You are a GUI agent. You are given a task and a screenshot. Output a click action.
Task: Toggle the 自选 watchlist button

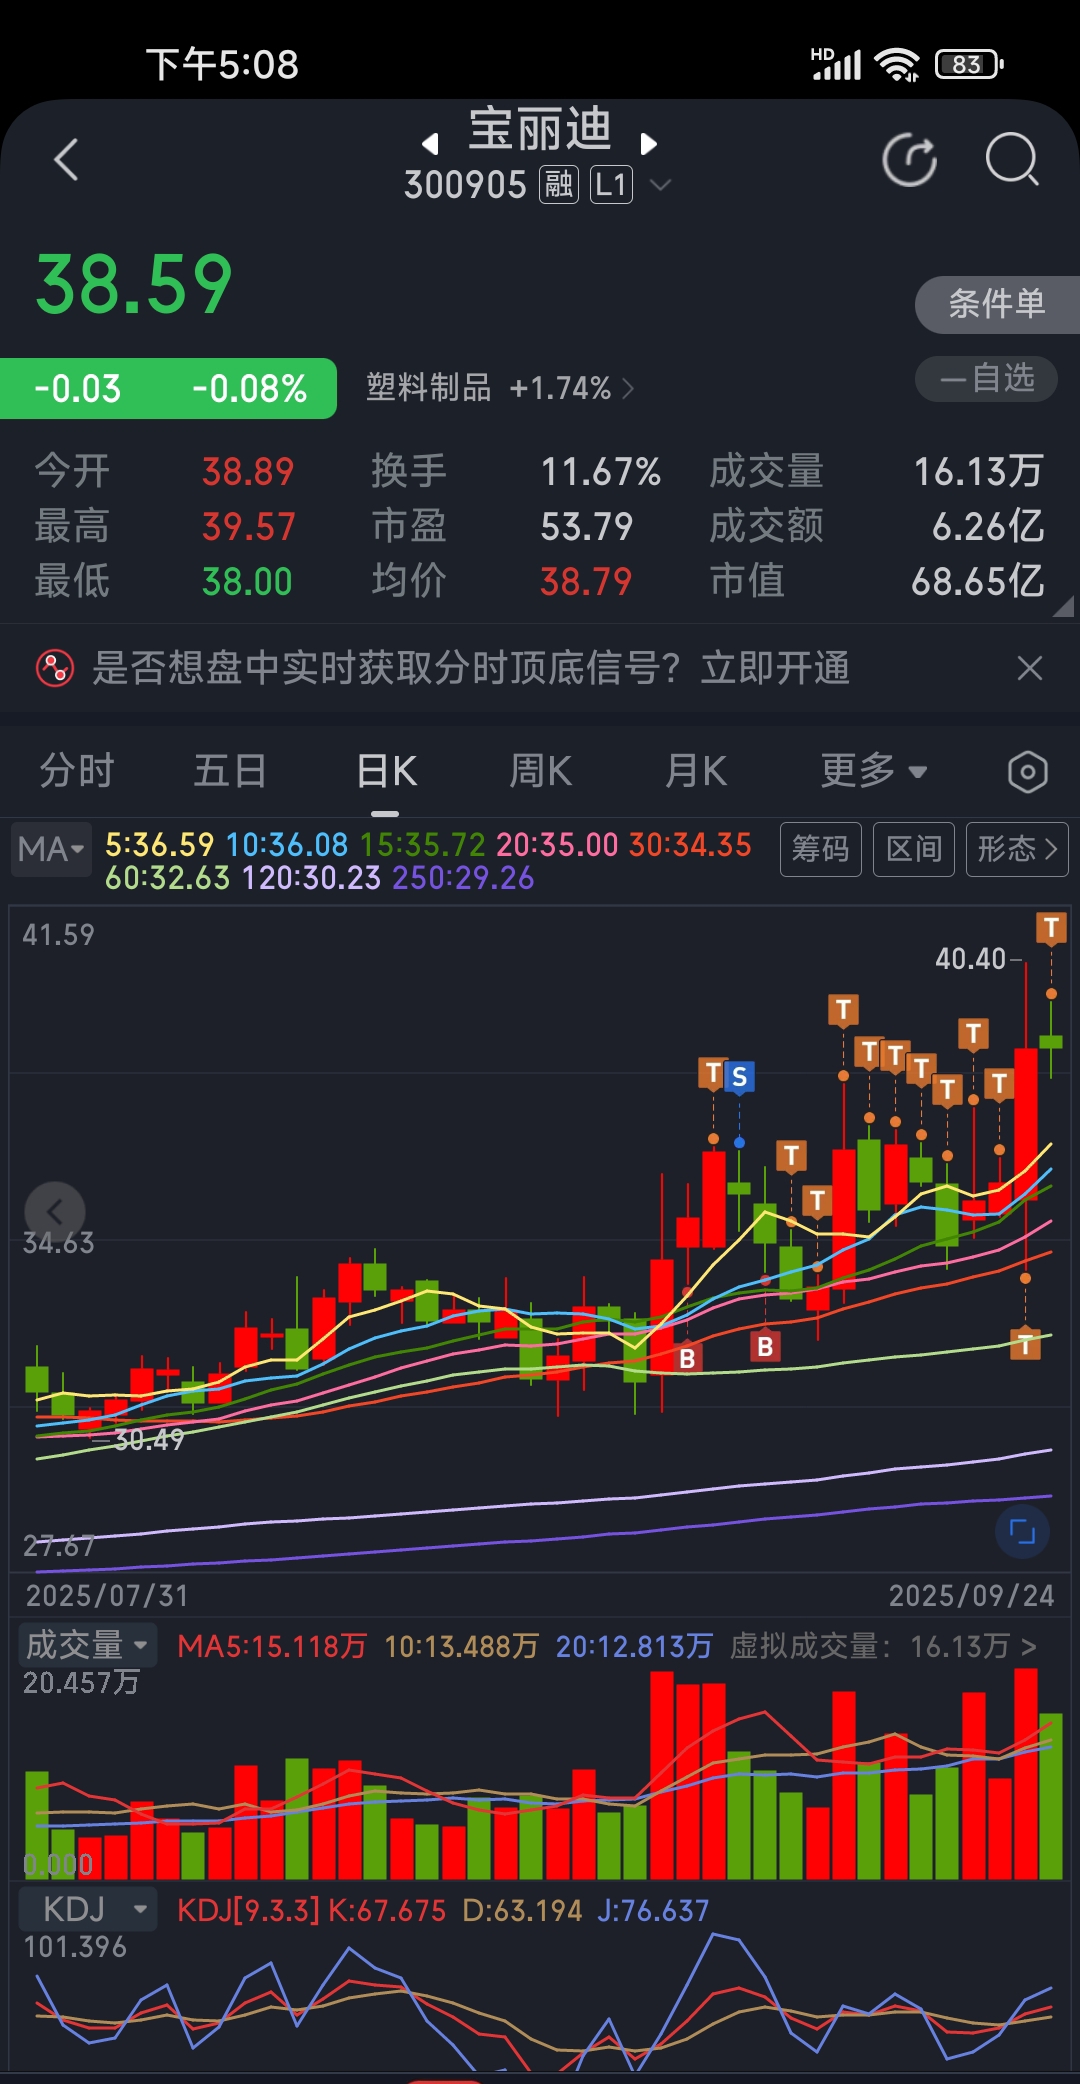tap(986, 379)
